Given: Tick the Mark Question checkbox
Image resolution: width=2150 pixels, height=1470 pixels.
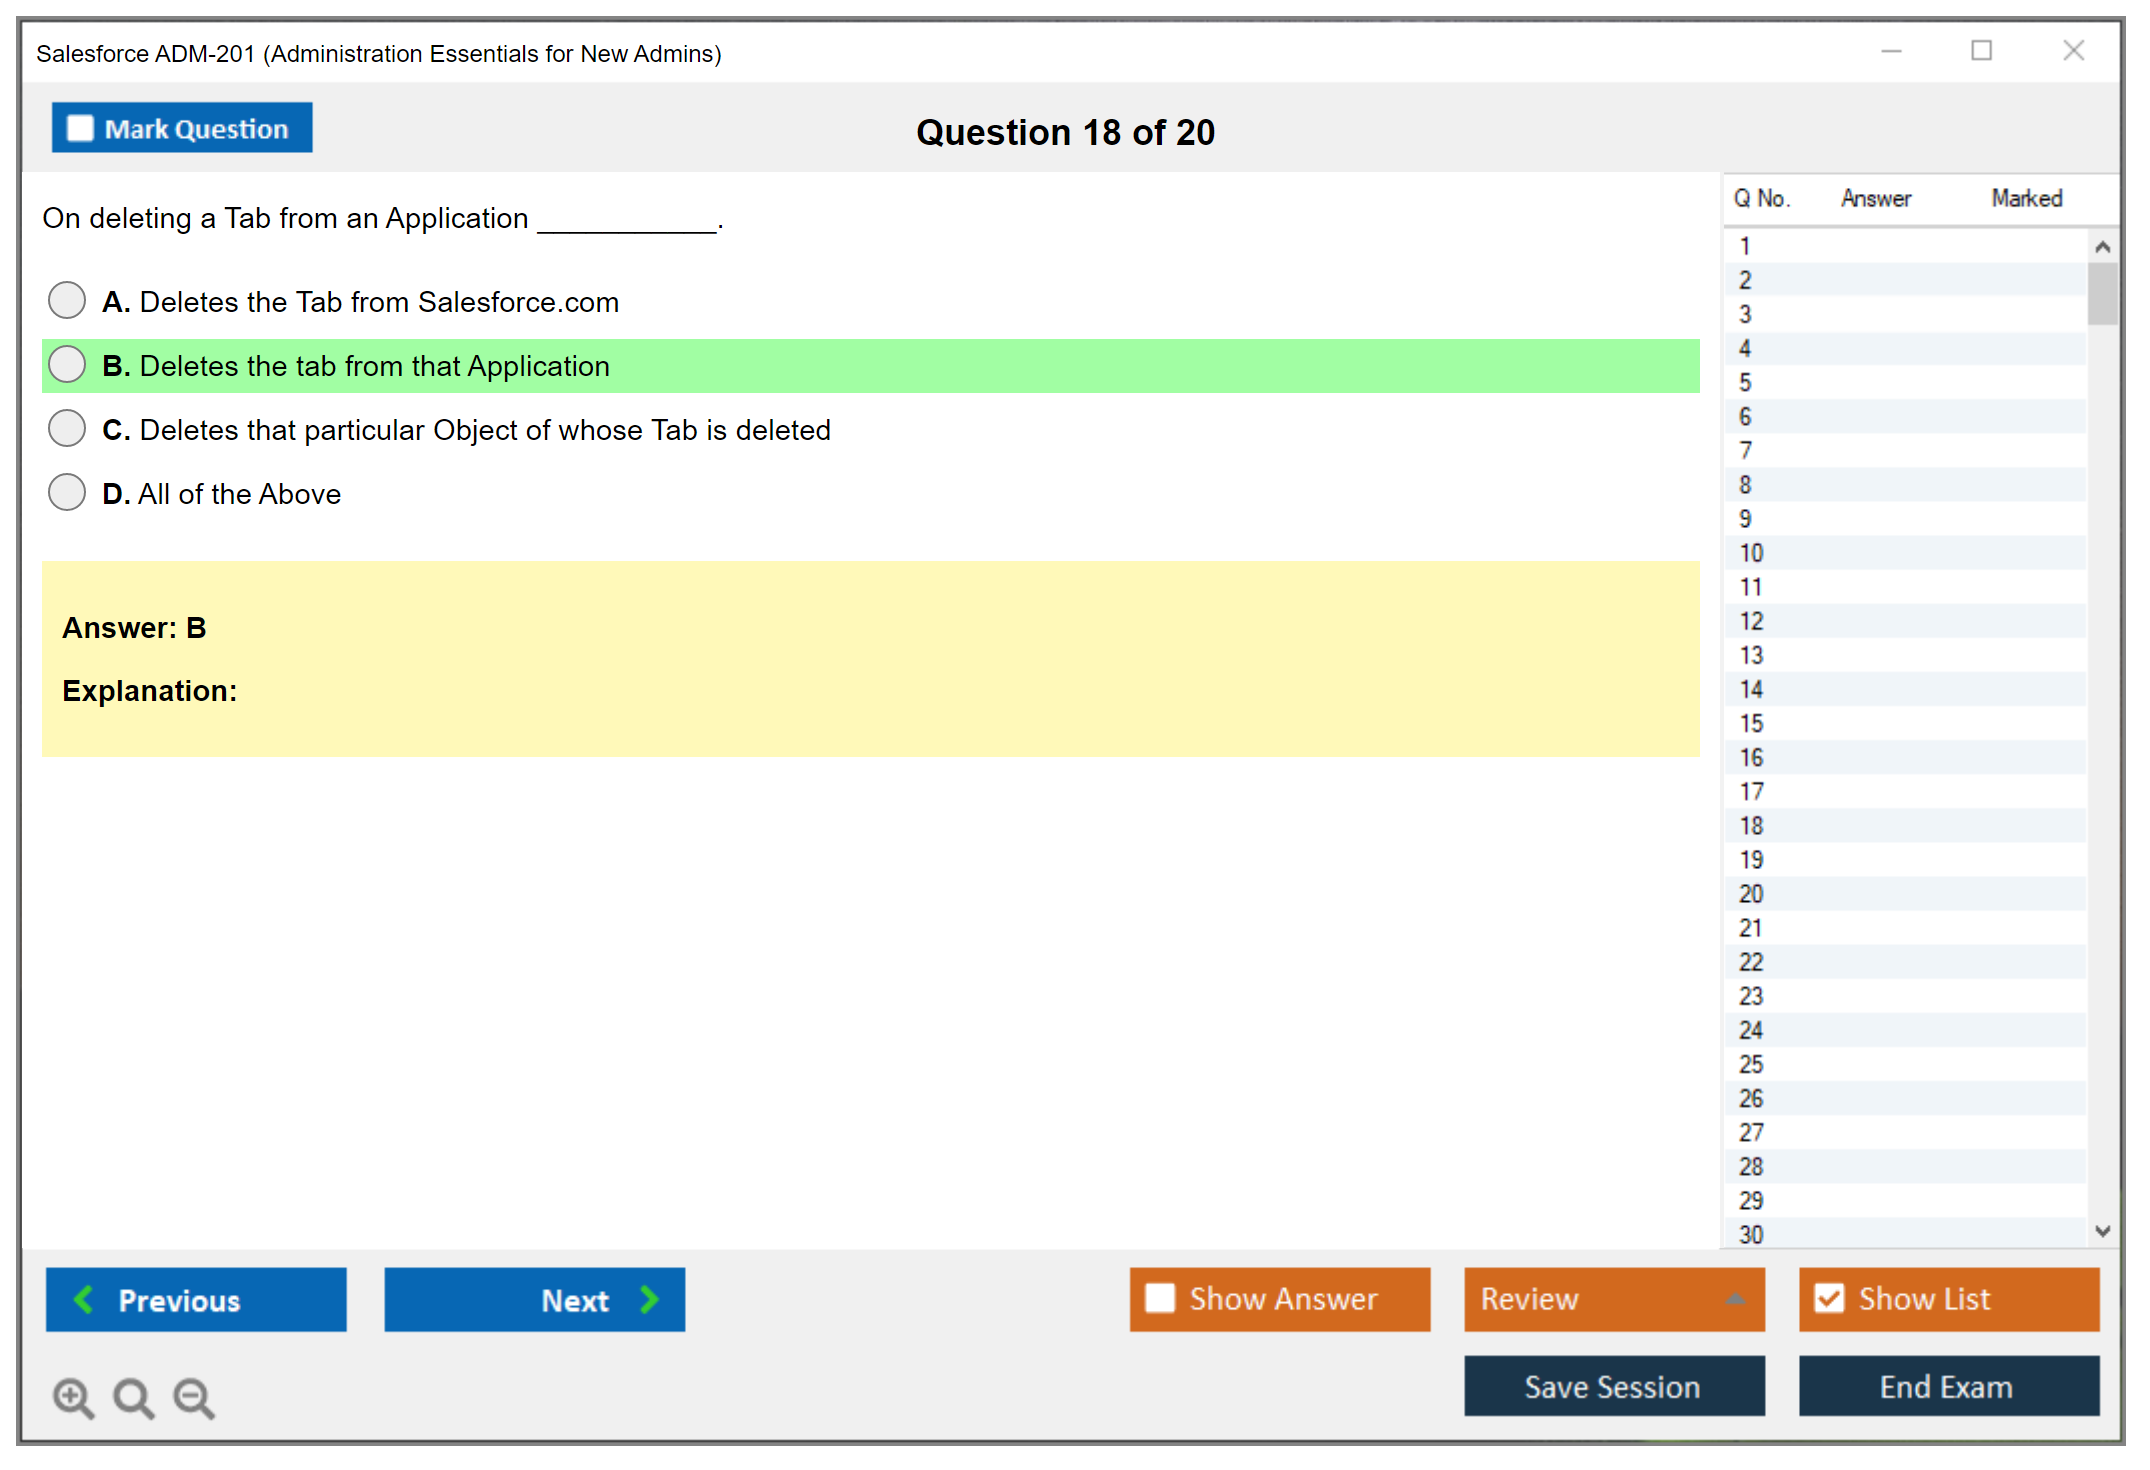Looking at the screenshot, I should (x=80, y=128).
